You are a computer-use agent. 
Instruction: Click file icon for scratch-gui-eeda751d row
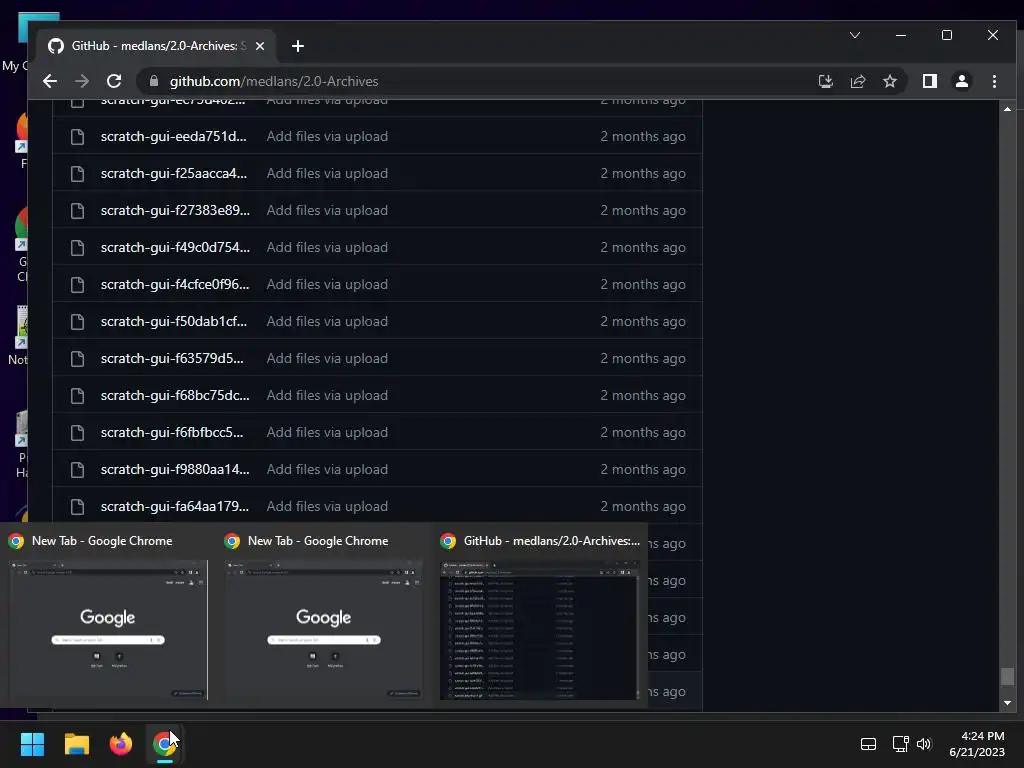[x=77, y=136]
